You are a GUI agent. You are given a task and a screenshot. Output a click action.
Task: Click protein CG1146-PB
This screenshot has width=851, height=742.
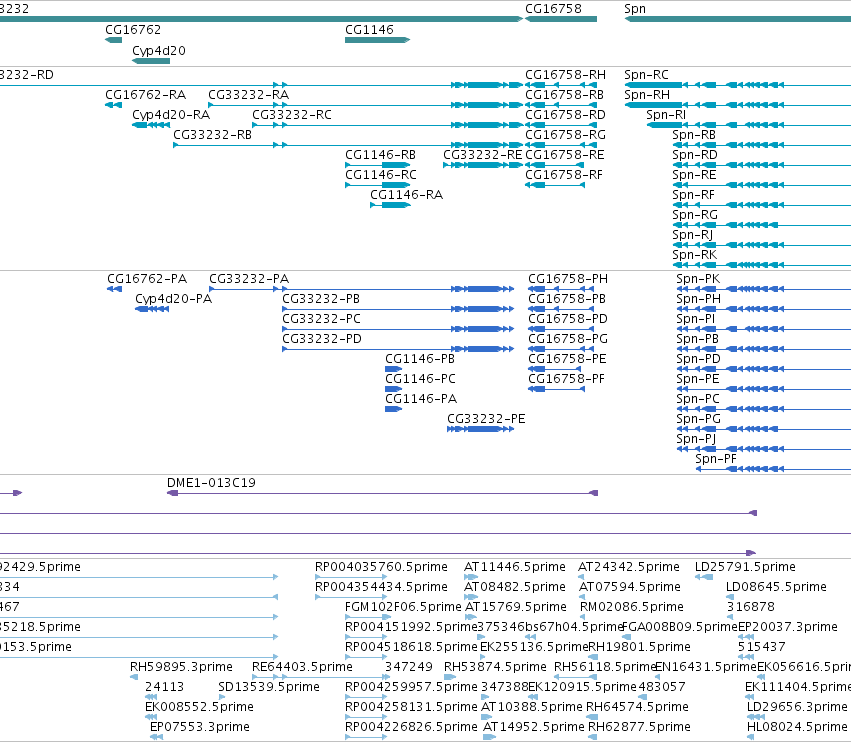tap(420, 359)
